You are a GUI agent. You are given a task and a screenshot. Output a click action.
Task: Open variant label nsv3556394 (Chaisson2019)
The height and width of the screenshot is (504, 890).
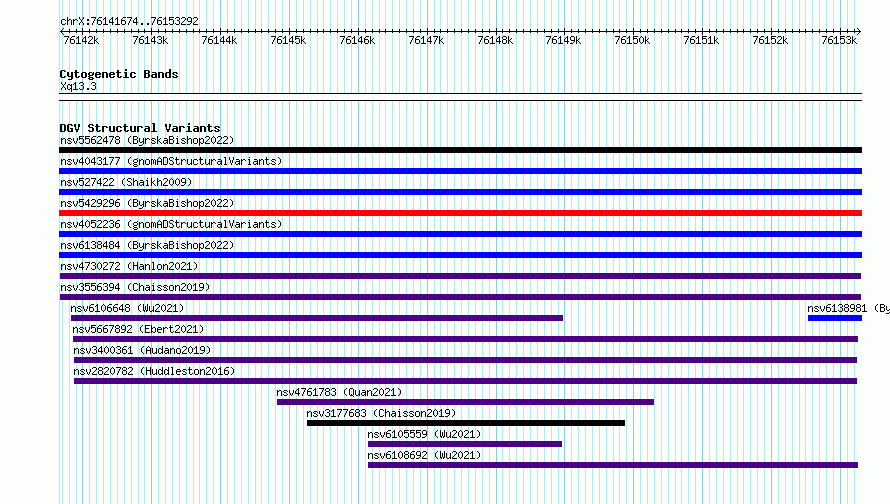pos(135,287)
